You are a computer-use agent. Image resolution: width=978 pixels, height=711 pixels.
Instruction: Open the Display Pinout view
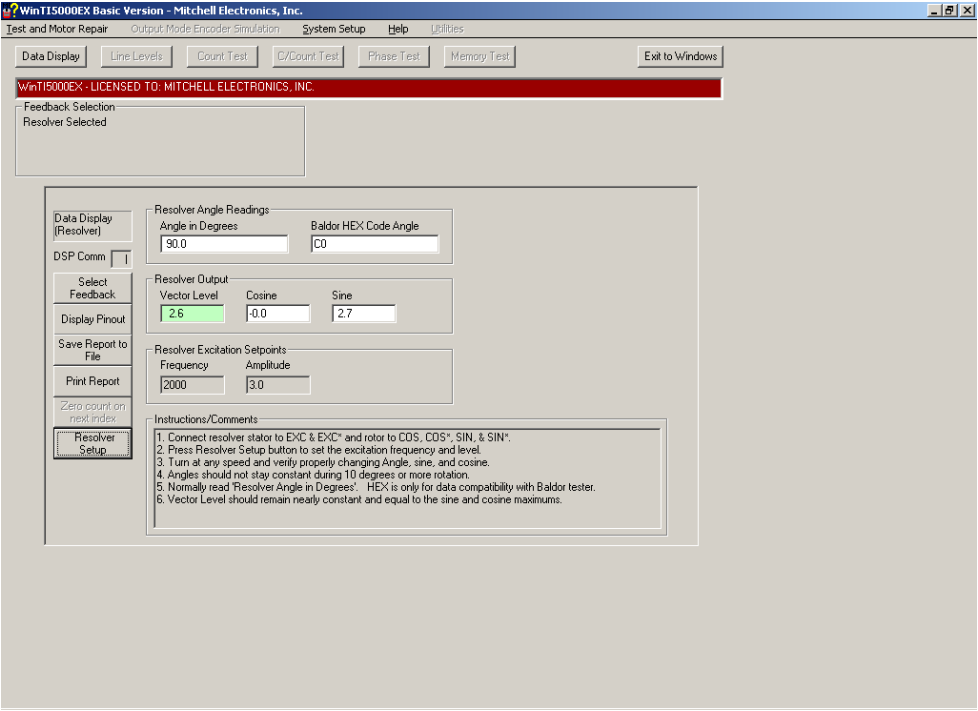pyautogui.click(x=92, y=320)
